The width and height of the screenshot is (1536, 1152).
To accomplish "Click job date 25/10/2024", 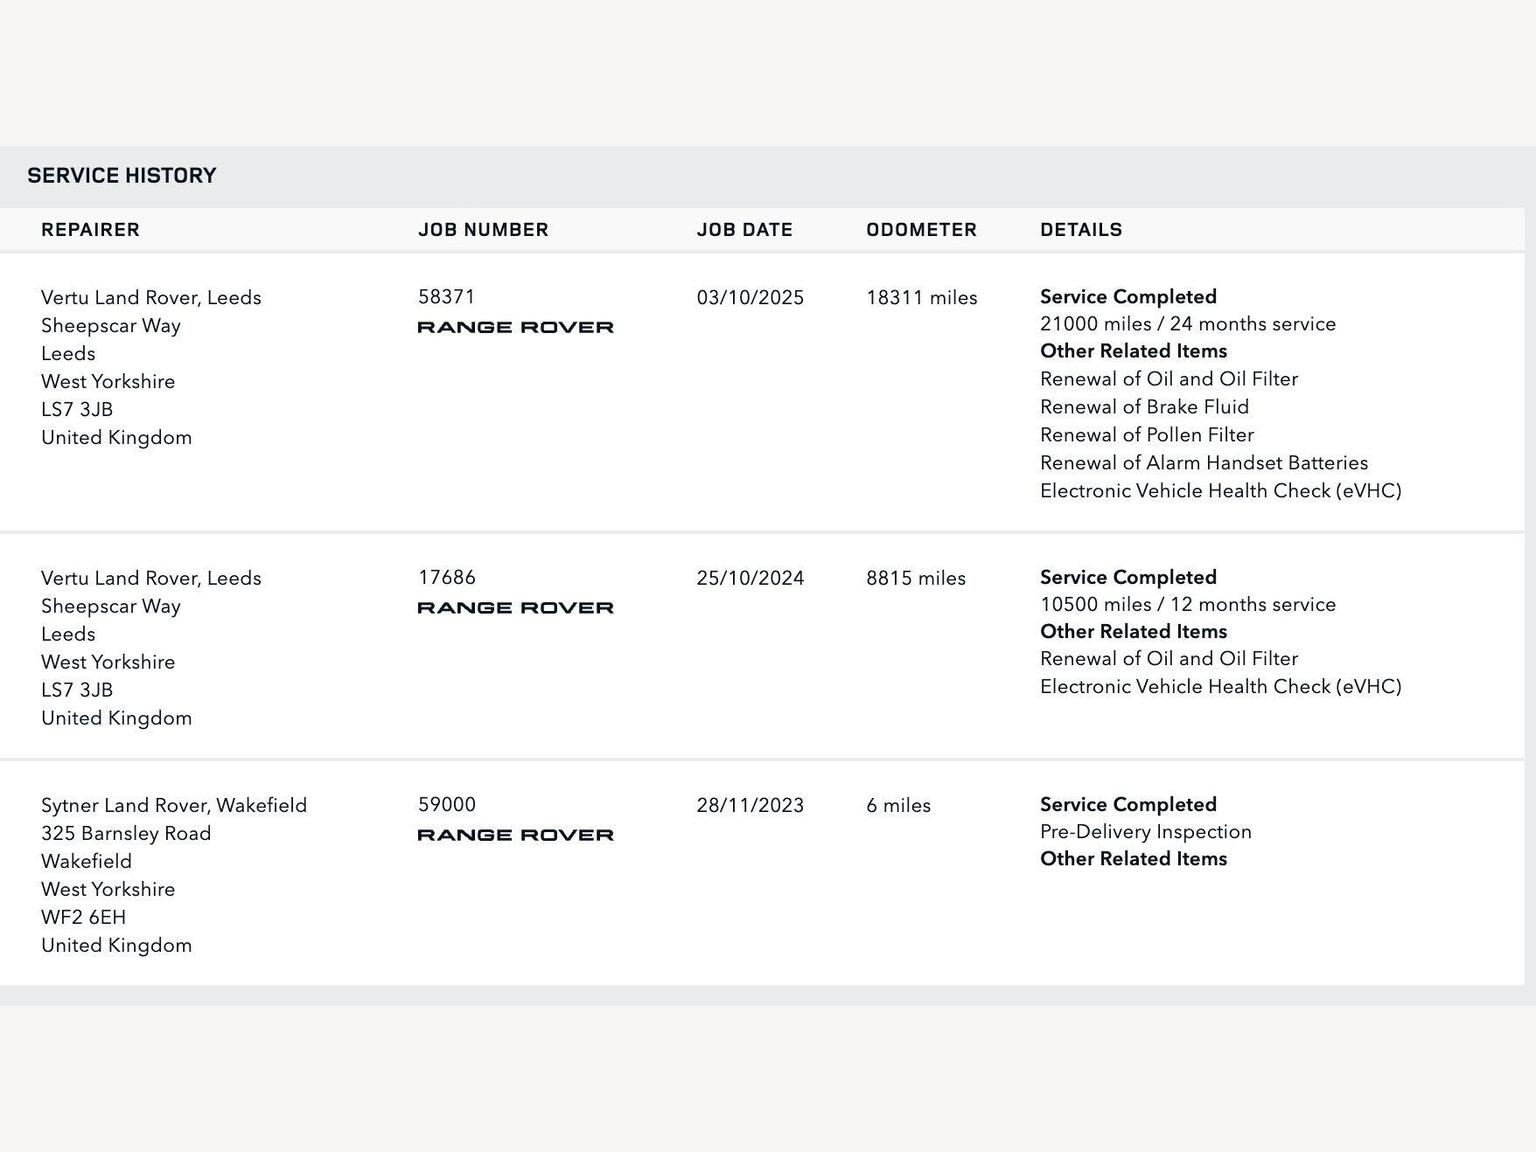I will pyautogui.click(x=750, y=579).
